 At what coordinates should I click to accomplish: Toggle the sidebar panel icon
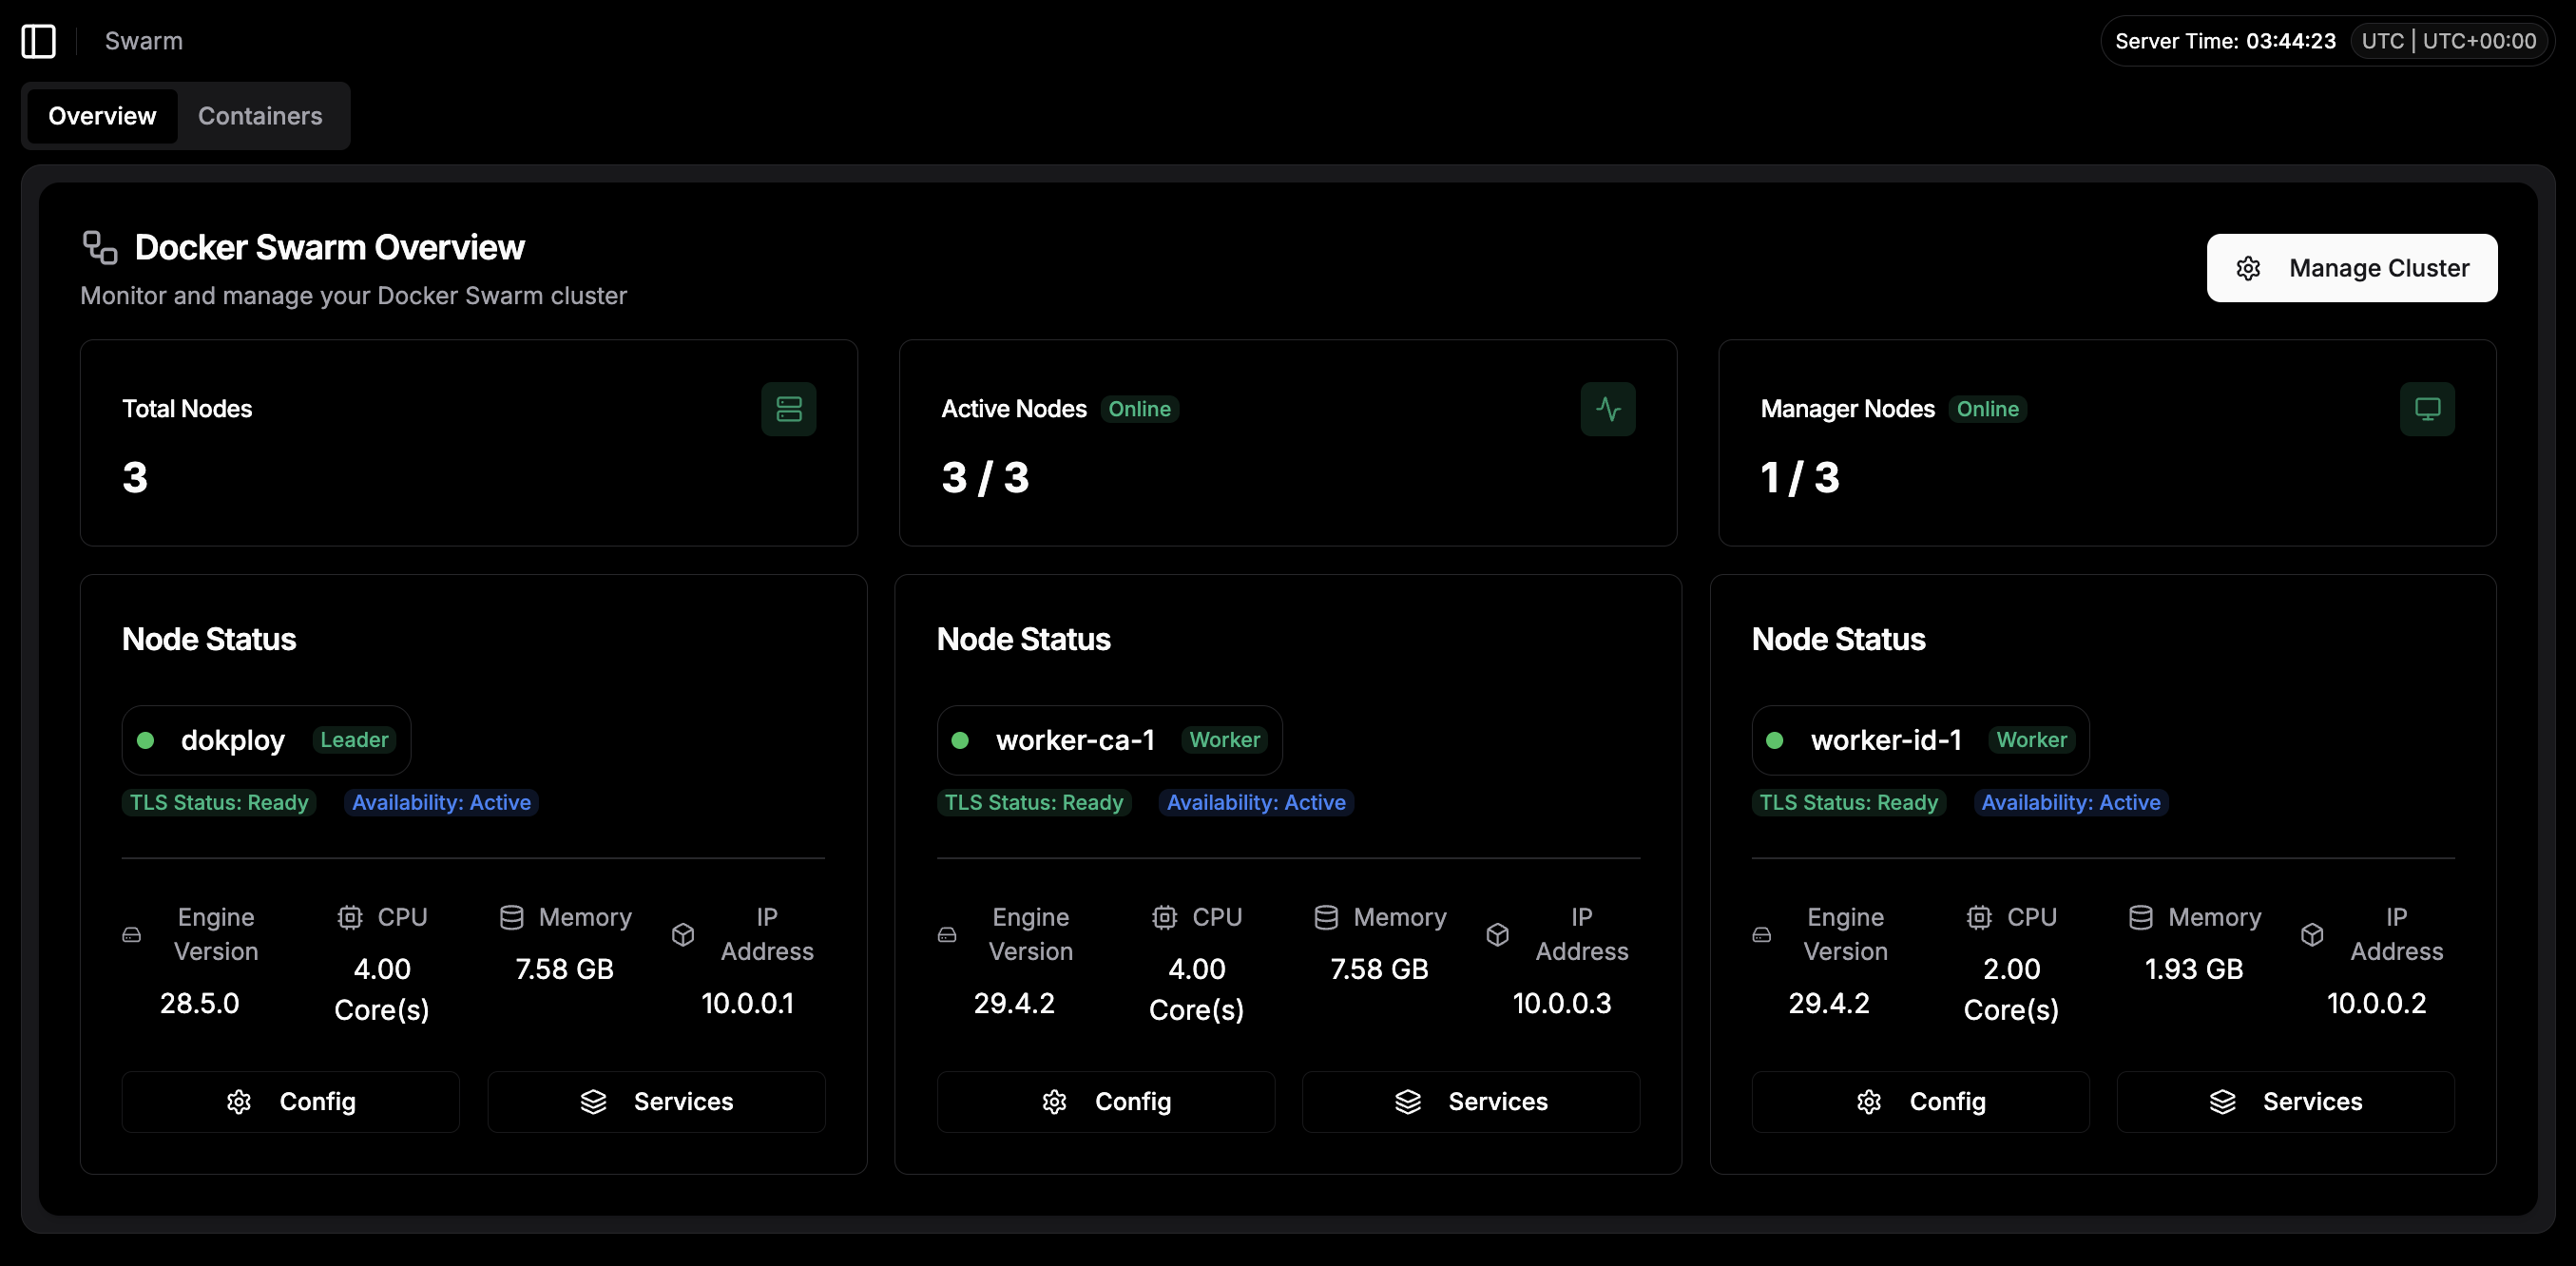[x=39, y=41]
